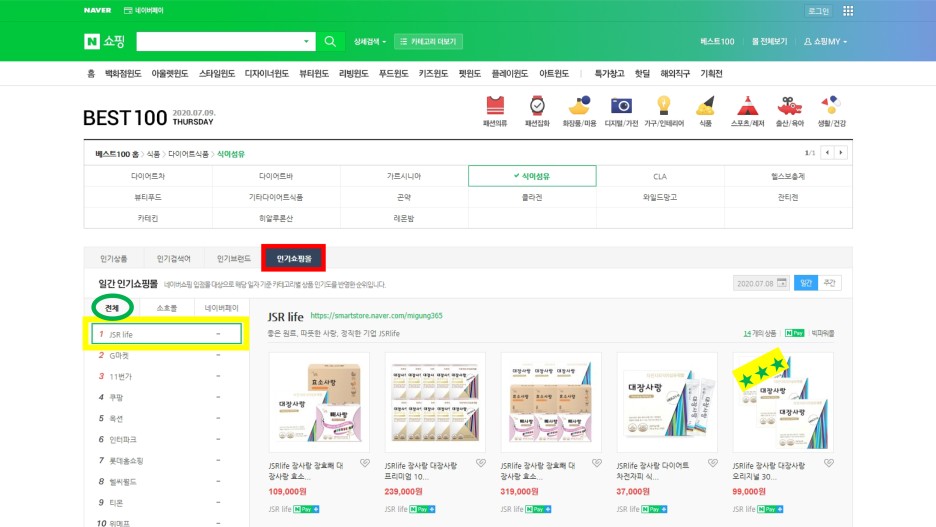Switch to the 인기브랜드 tab

tap(233, 258)
